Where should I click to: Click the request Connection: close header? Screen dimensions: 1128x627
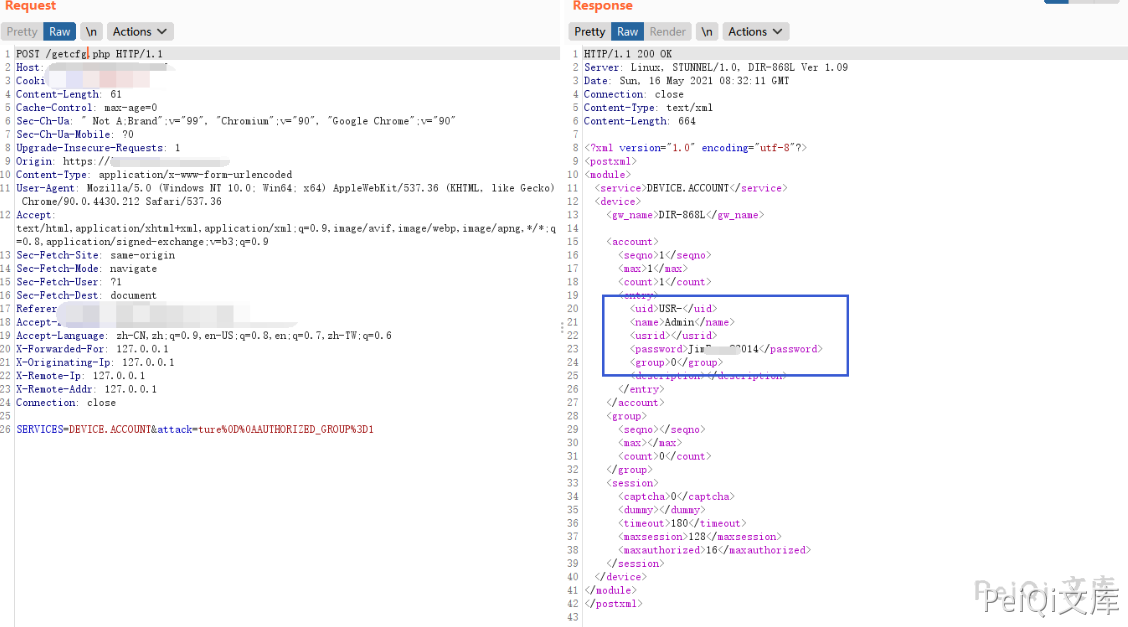point(66,403)
